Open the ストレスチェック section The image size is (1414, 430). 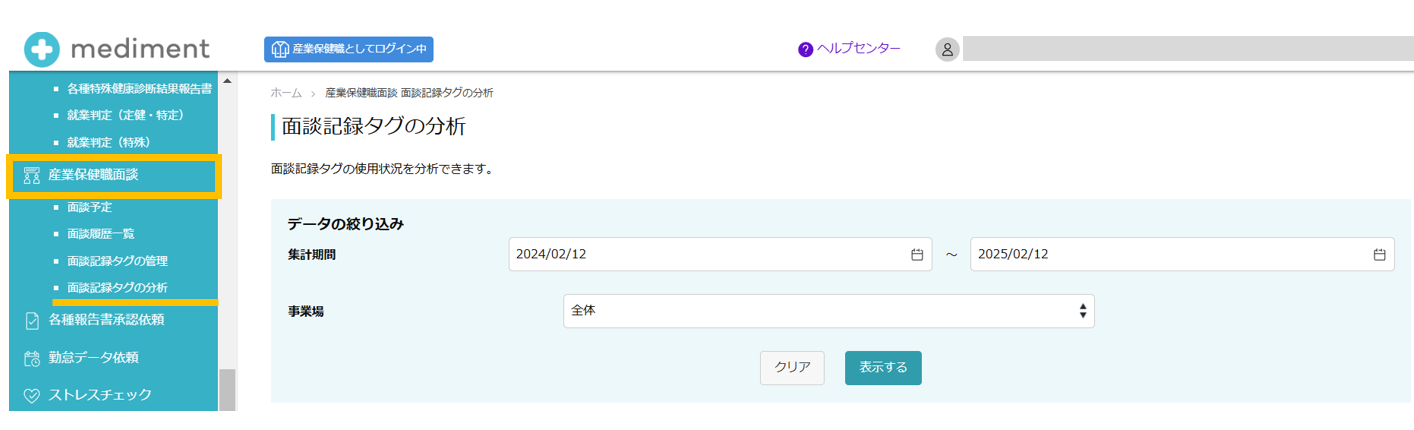coord(100,395)
